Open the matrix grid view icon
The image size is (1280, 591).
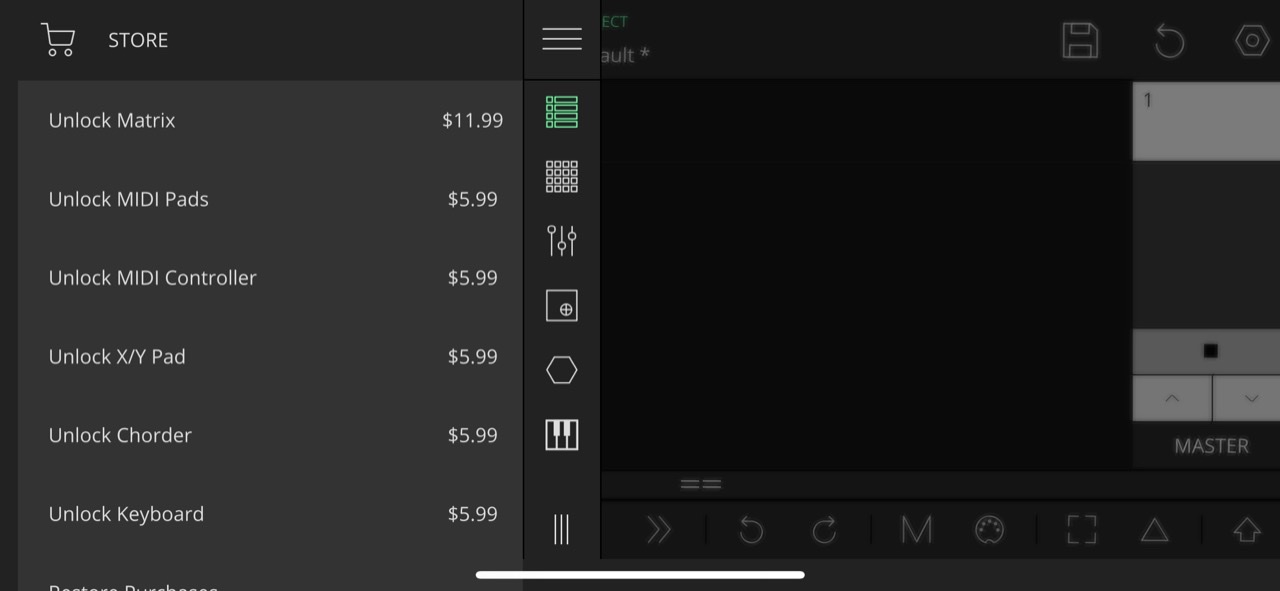562,177
